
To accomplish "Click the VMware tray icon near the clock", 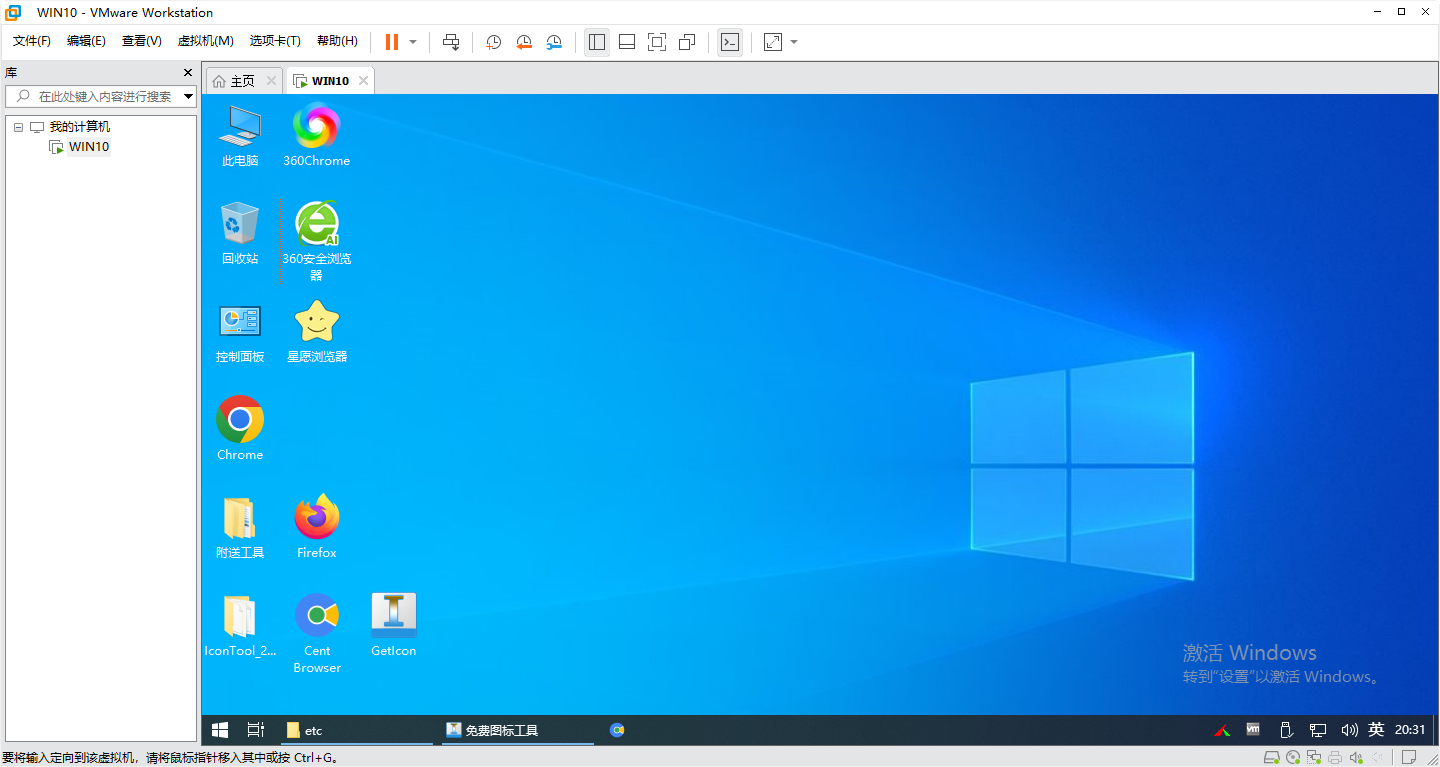I will coord(1252,730).
